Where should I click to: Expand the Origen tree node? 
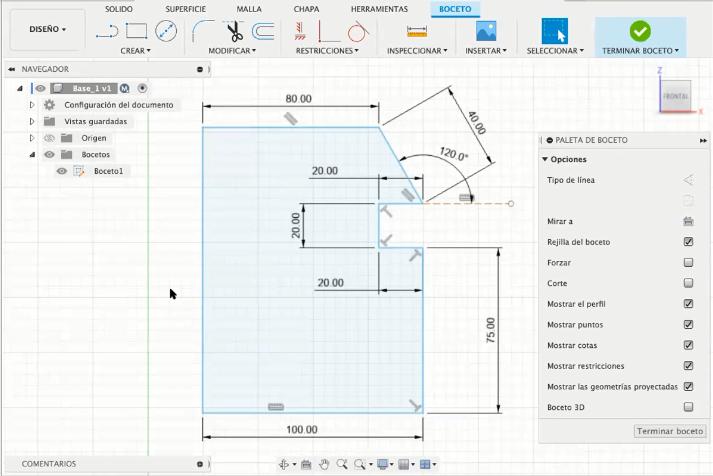click(31, 138)
